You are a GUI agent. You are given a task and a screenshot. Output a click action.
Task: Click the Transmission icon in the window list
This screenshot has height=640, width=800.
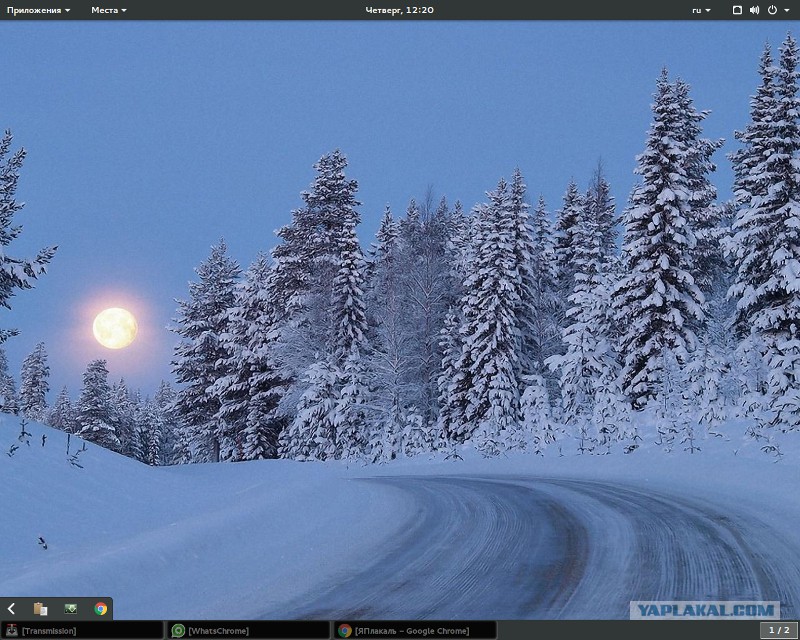[11, 631]
